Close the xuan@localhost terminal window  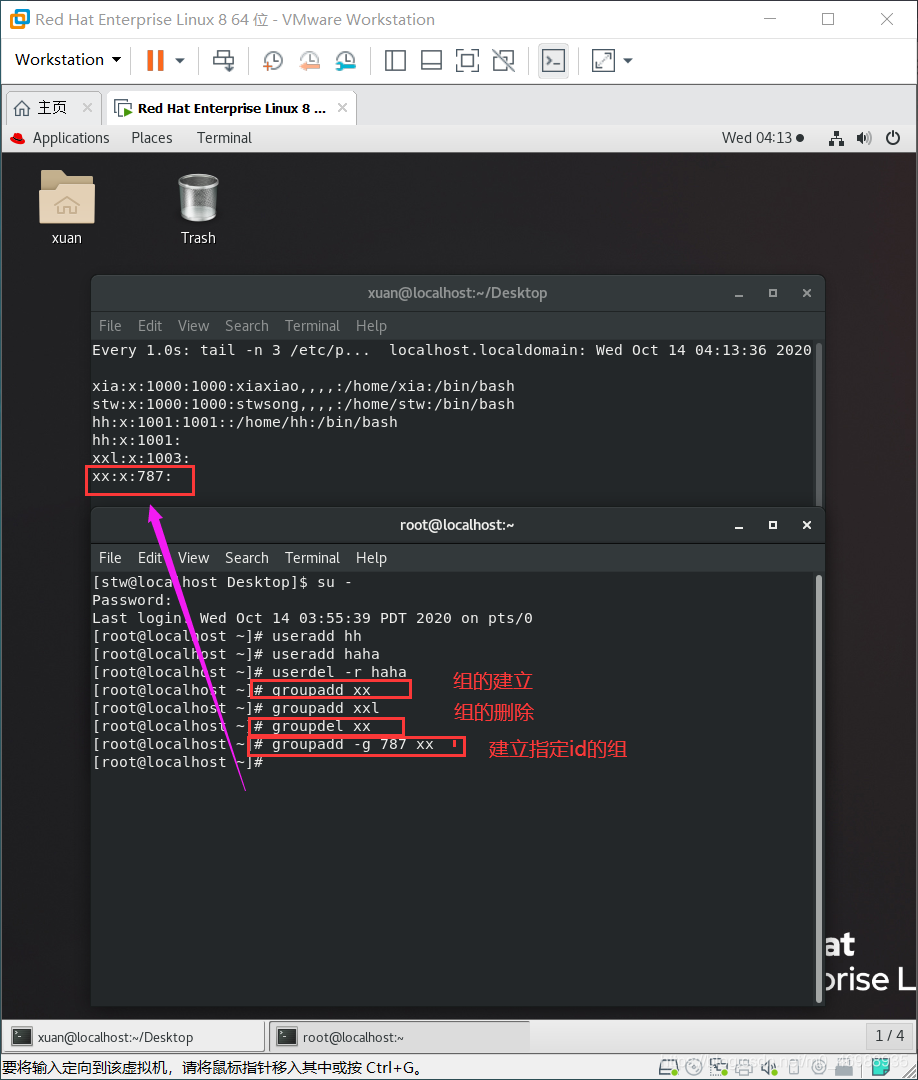[806, 293]
